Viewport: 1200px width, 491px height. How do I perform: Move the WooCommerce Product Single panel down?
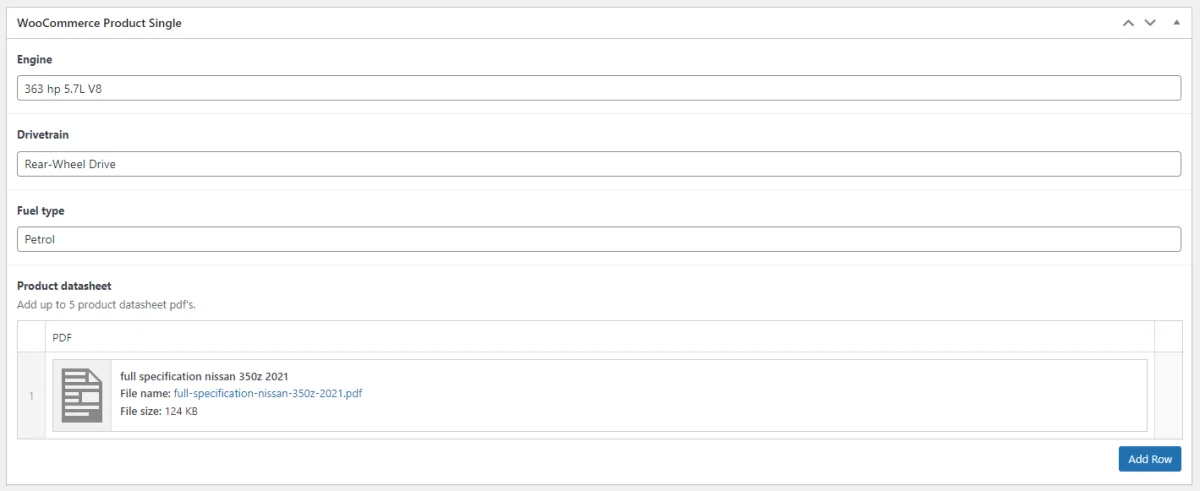tap(1150, 23)
